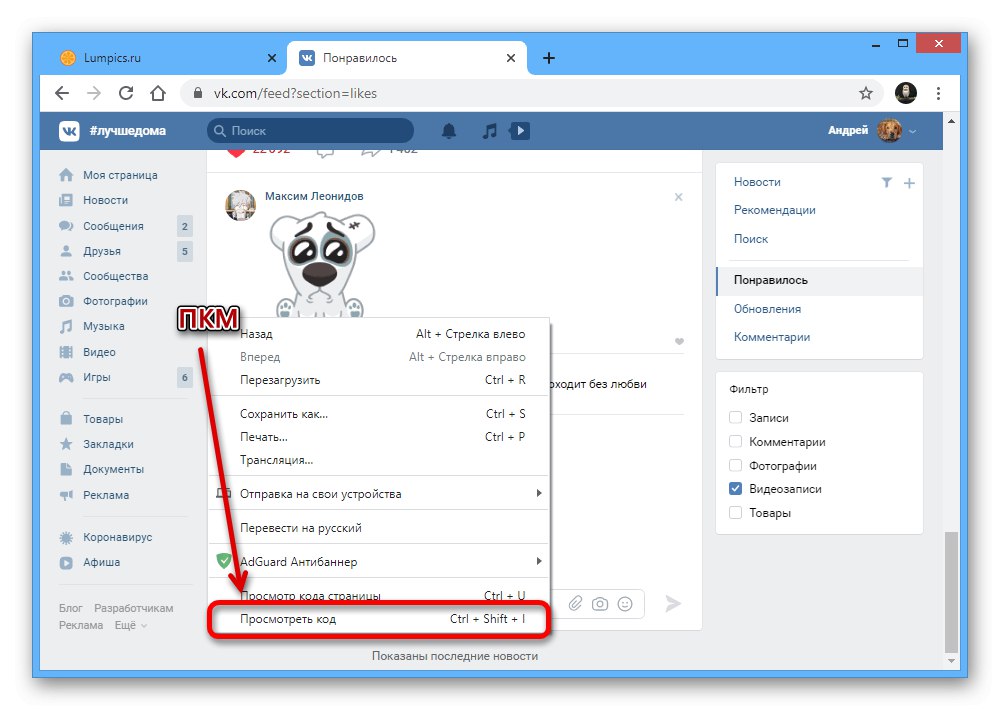Attach a file with the paperclip icon
The image size is (1000, 710).
[x=575, y=603]
